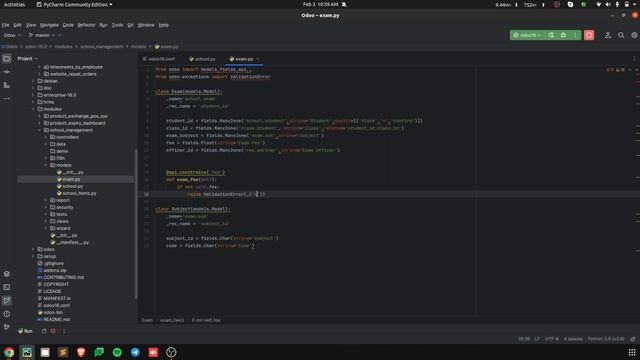The width and height of the screenshot is (640, 360).
Task: Open IDE settings gear icon
Action: click(634, 36)
